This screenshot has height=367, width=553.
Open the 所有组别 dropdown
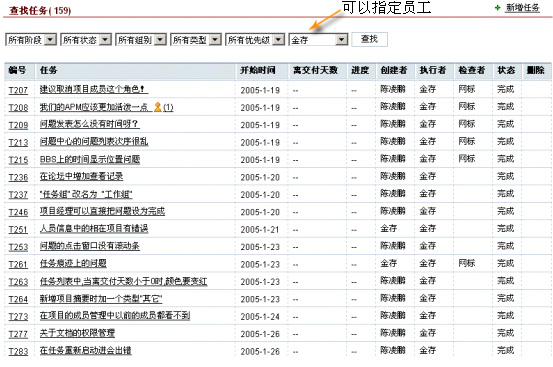coord(141,40)
